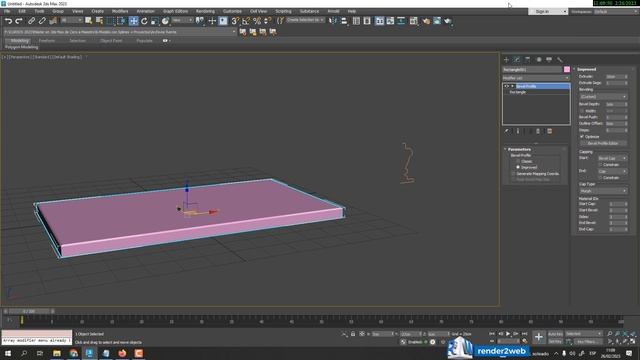Select the Improved radio button
The image size is (640, 360).
518,167
